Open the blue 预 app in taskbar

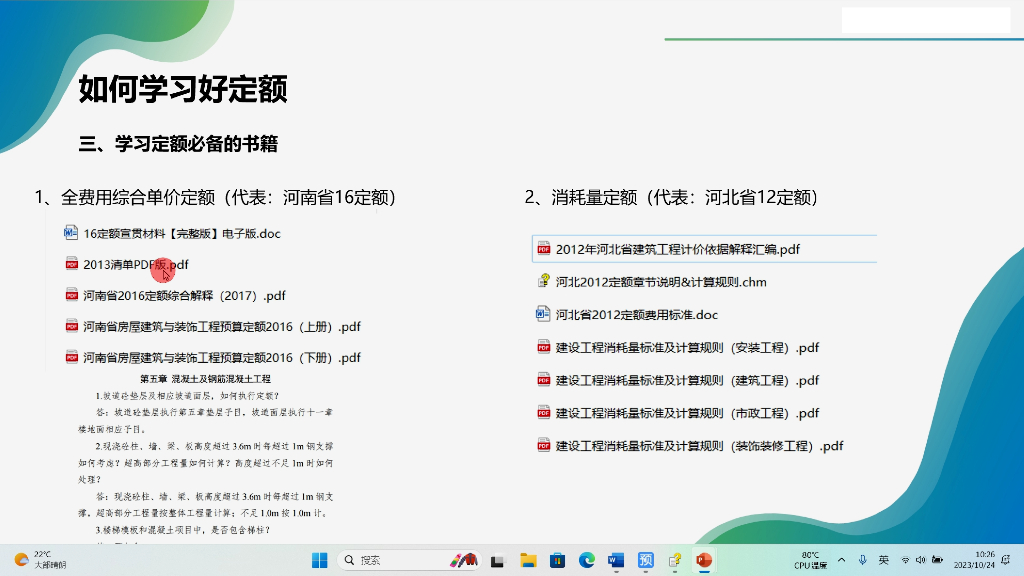pos(646,560)
